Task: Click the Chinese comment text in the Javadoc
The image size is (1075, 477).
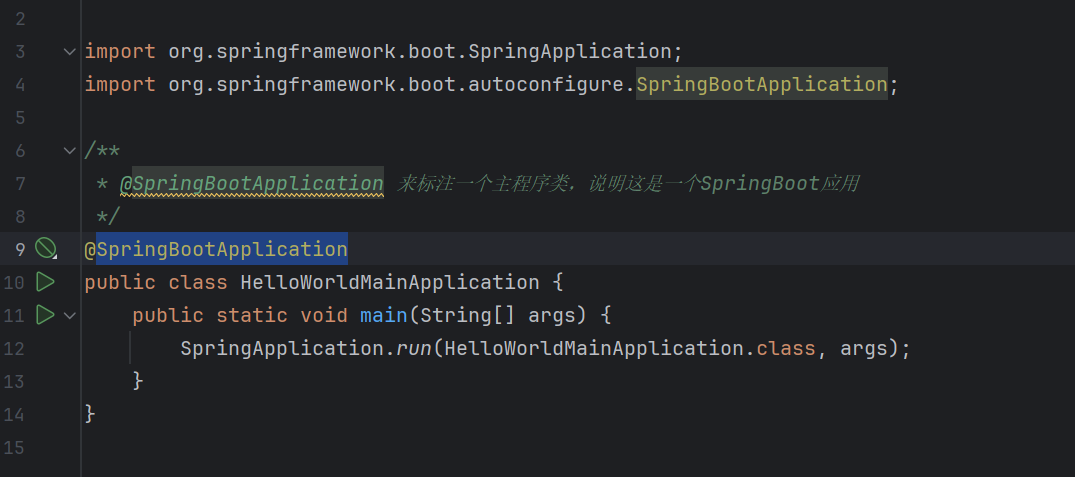Action: [627, 184]
